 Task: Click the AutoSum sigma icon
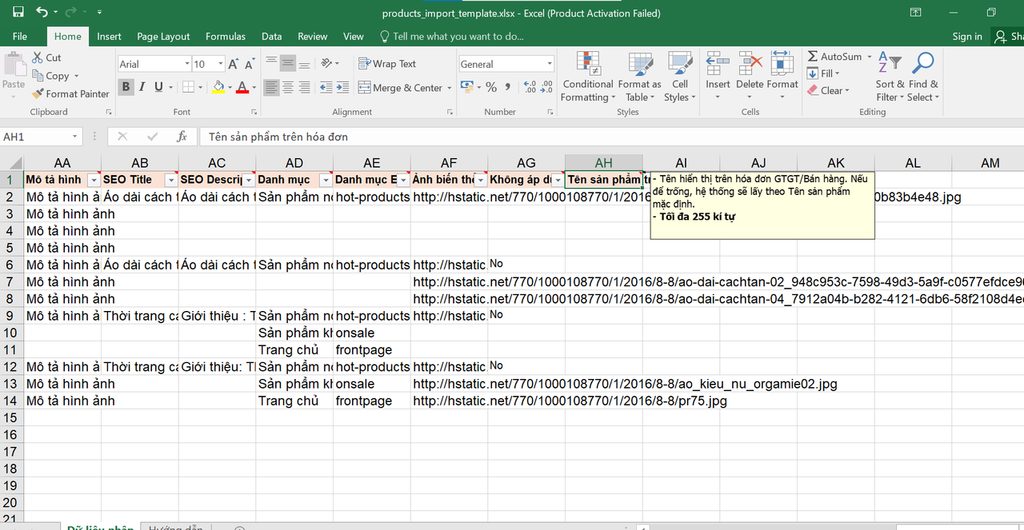click(813, 57)
